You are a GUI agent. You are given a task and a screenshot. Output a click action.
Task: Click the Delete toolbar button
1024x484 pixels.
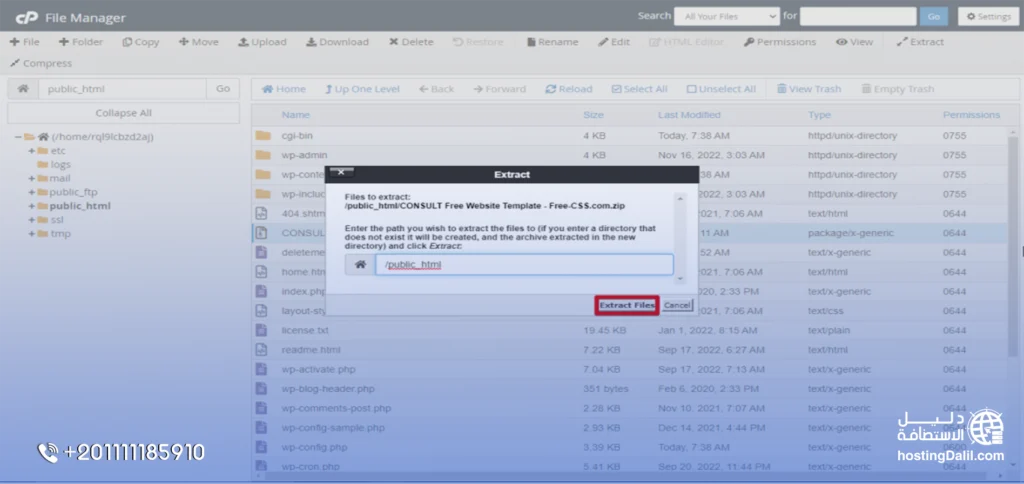point(411,42)
